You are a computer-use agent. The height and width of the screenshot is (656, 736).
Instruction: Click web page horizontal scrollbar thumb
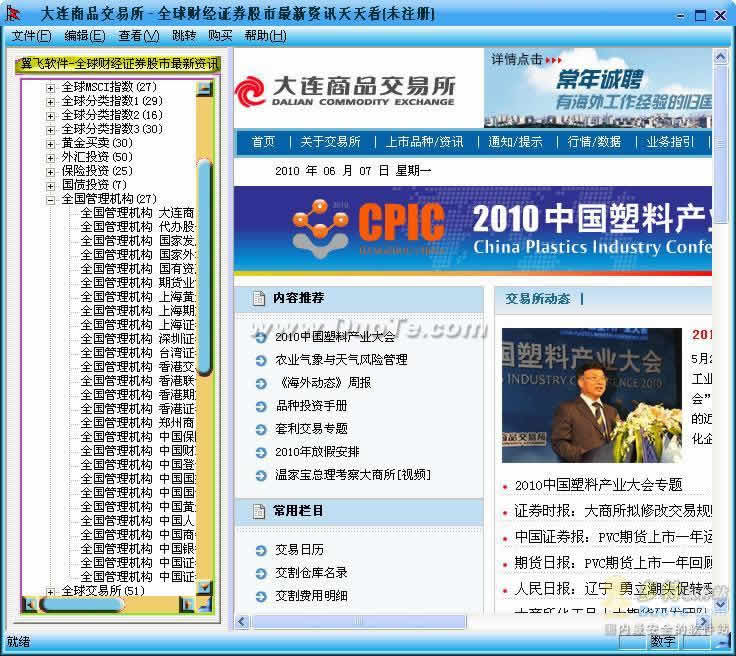point(359,622)
